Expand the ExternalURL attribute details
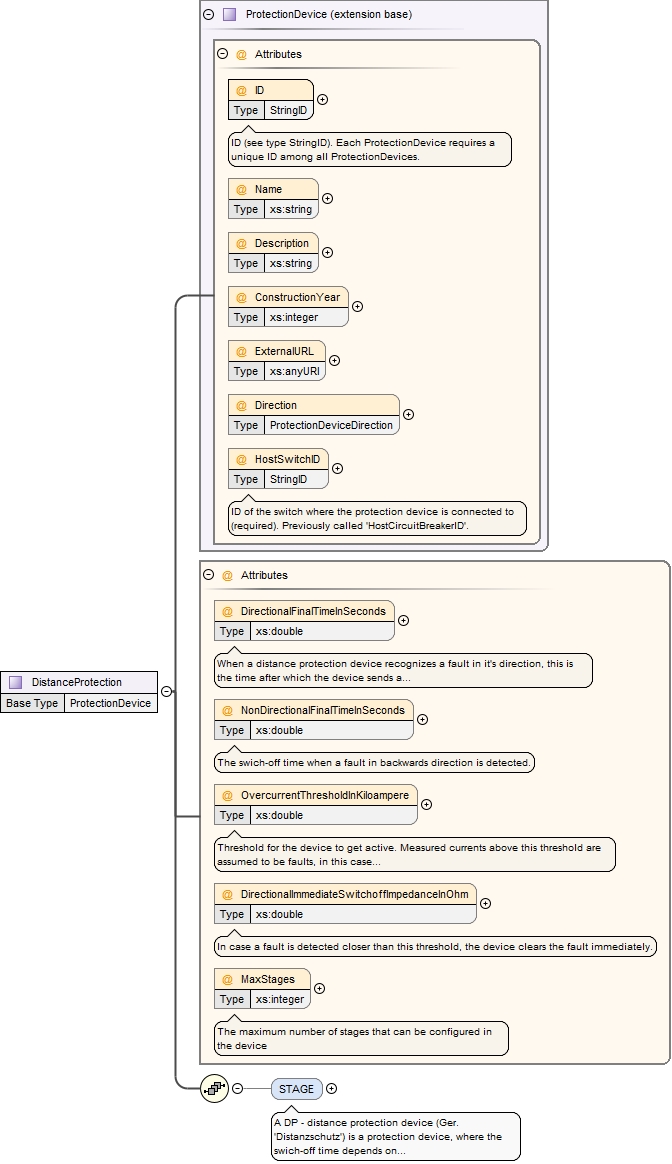672x1164 pixels. click(x=334, y=360)
